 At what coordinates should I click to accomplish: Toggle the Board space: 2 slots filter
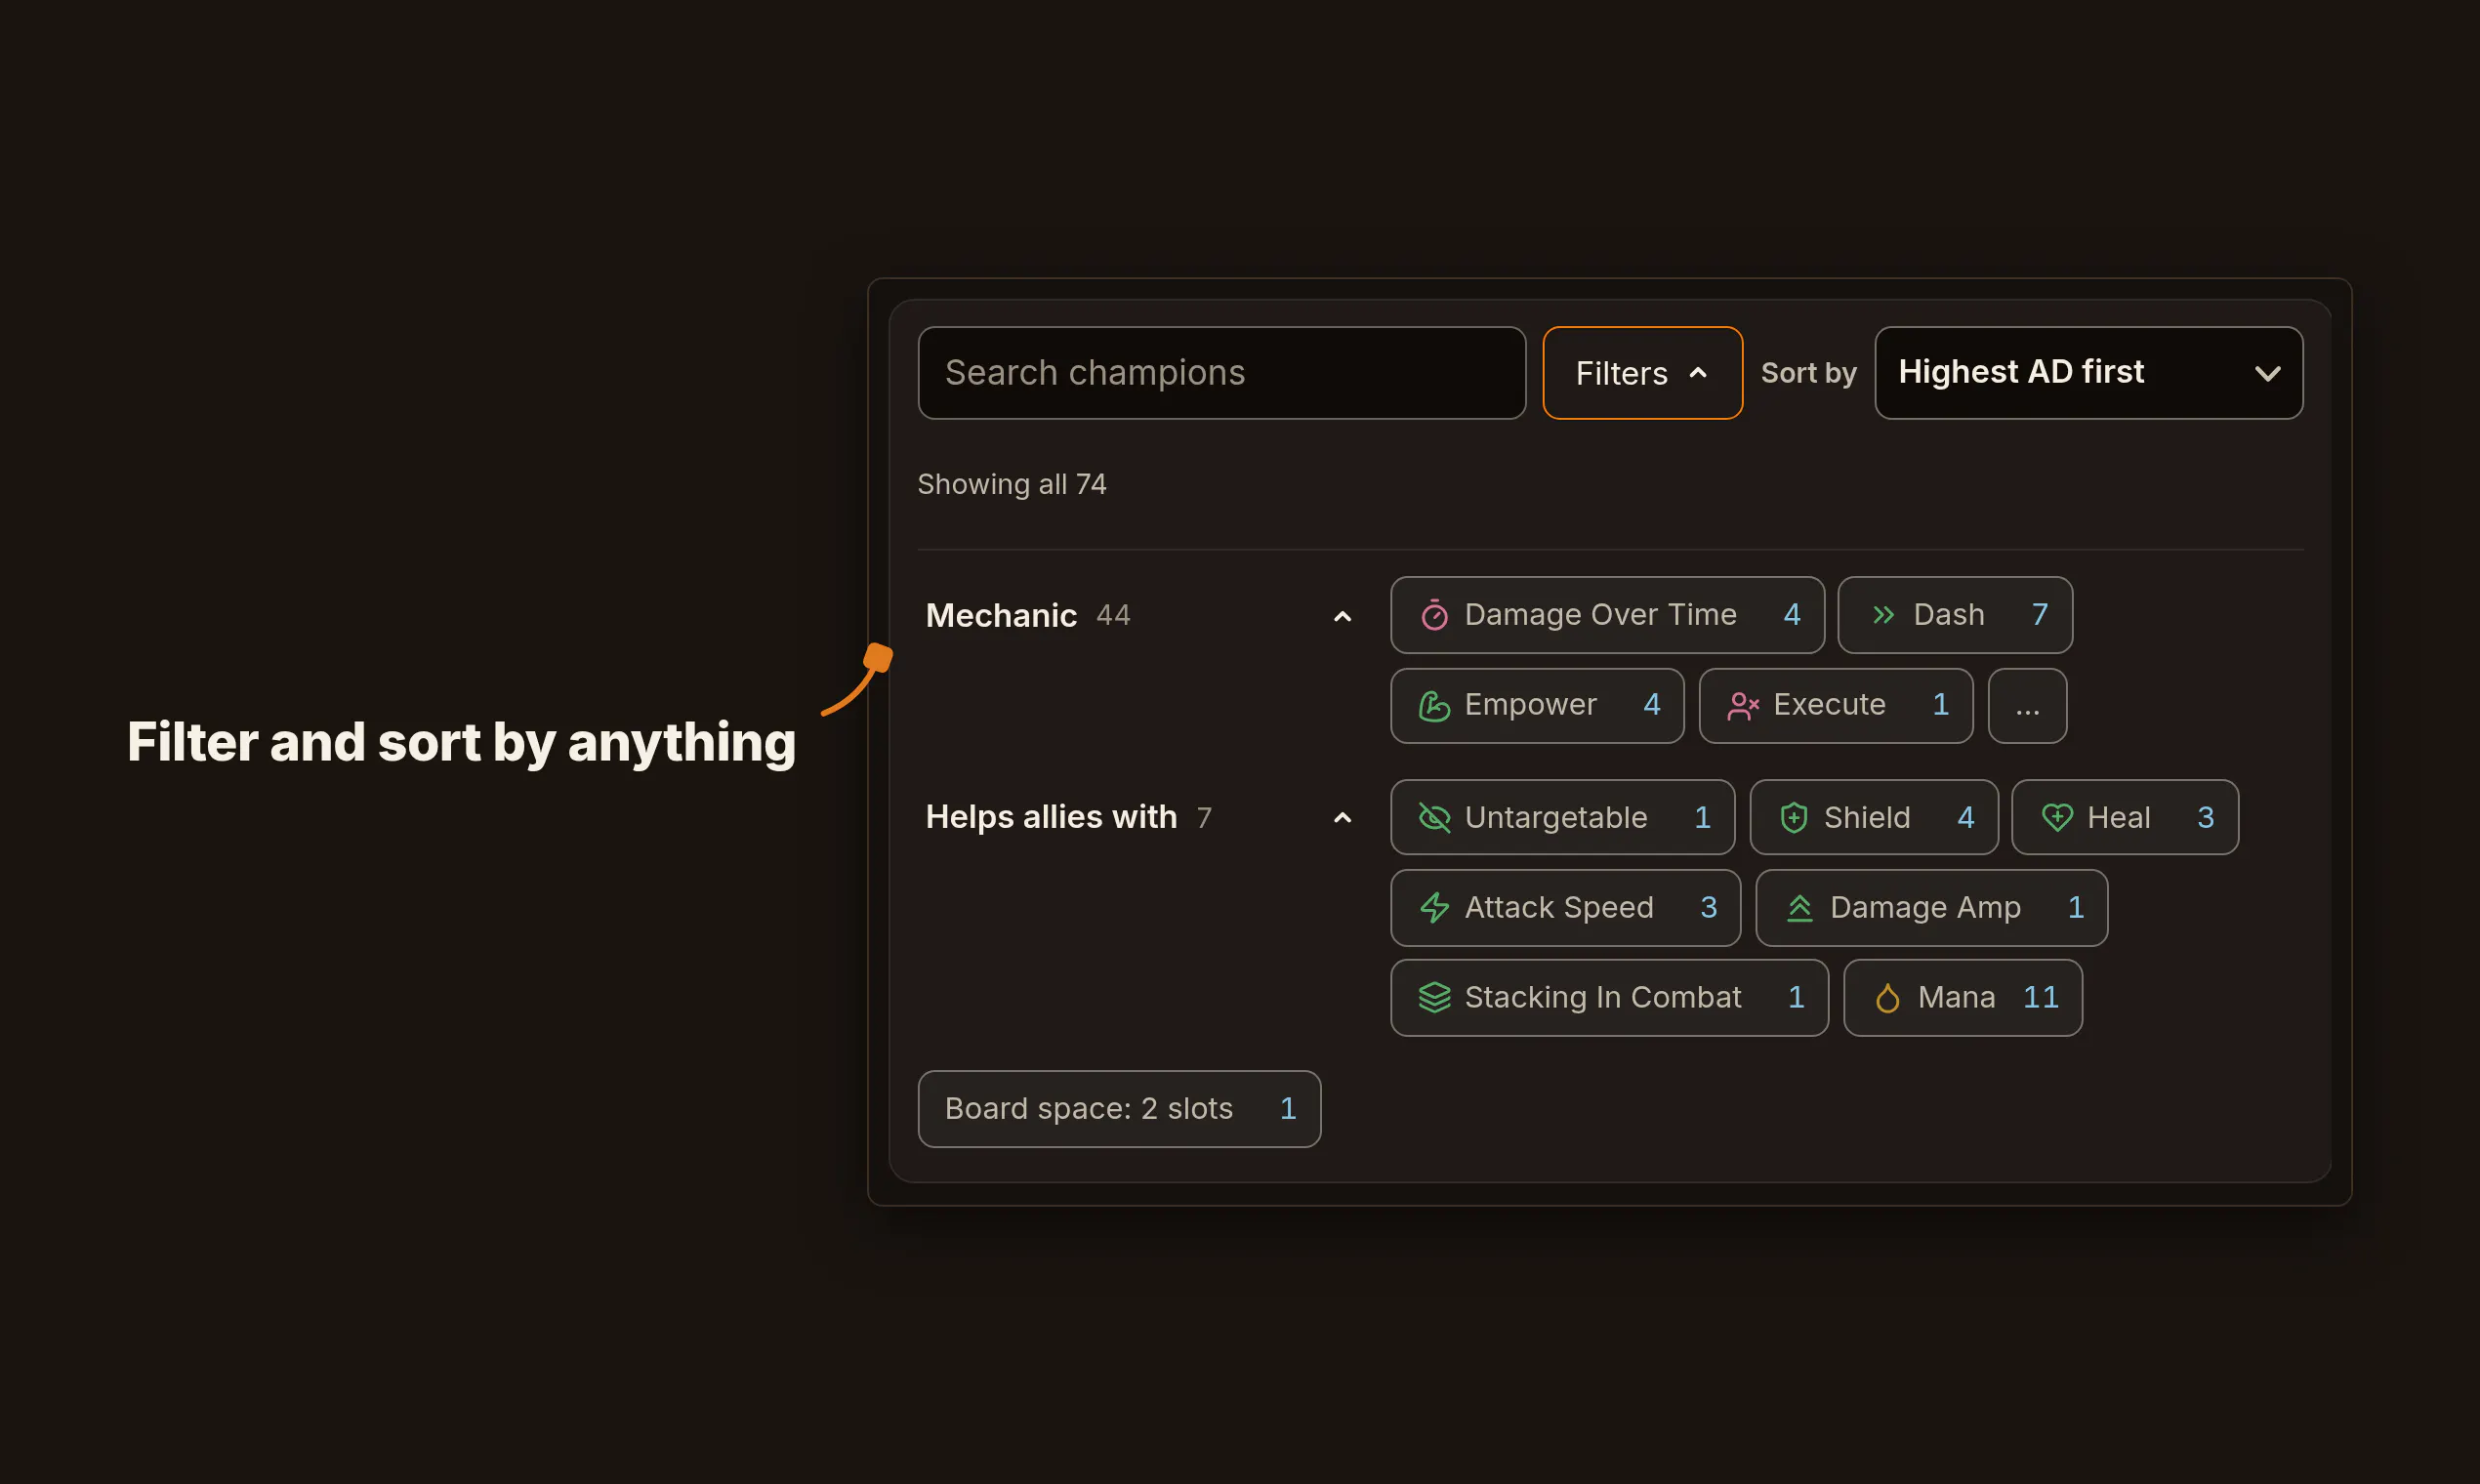(1119, 1109)
